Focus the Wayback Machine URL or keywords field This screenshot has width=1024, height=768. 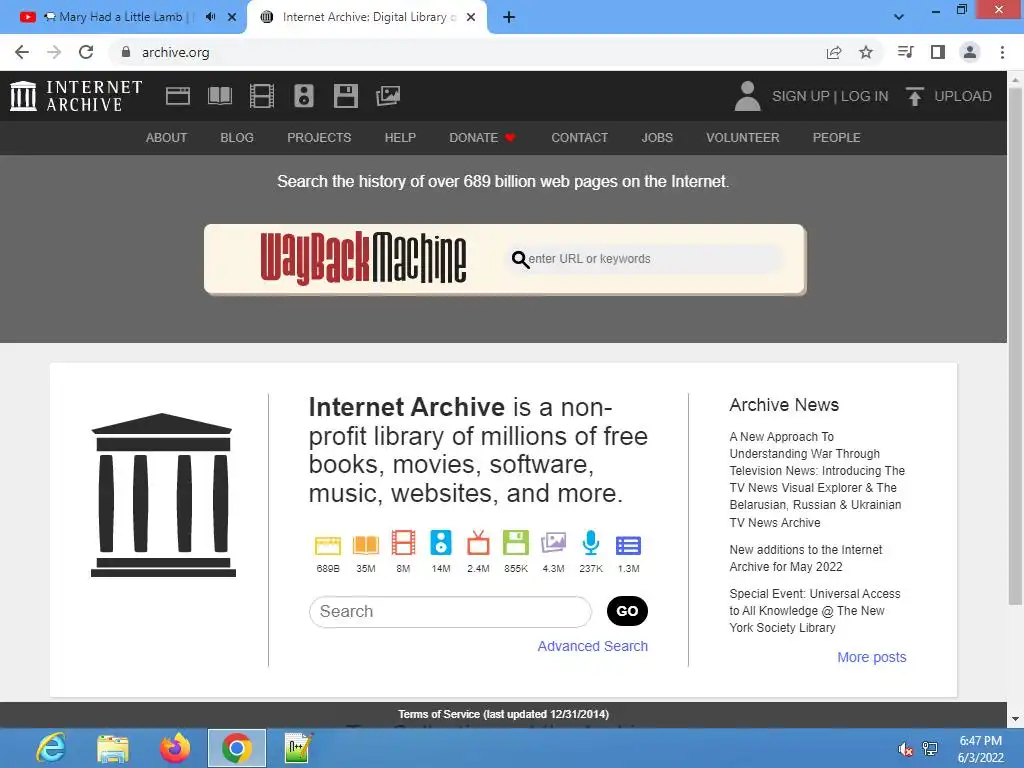(x=647, y=259)
